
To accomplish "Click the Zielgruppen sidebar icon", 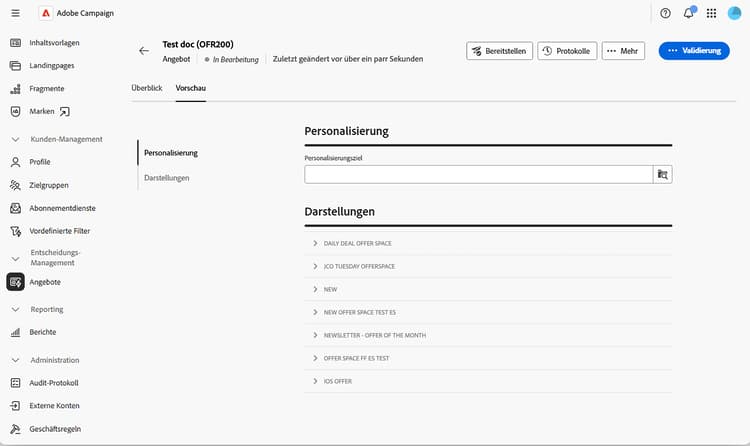I will pos(15,185).
